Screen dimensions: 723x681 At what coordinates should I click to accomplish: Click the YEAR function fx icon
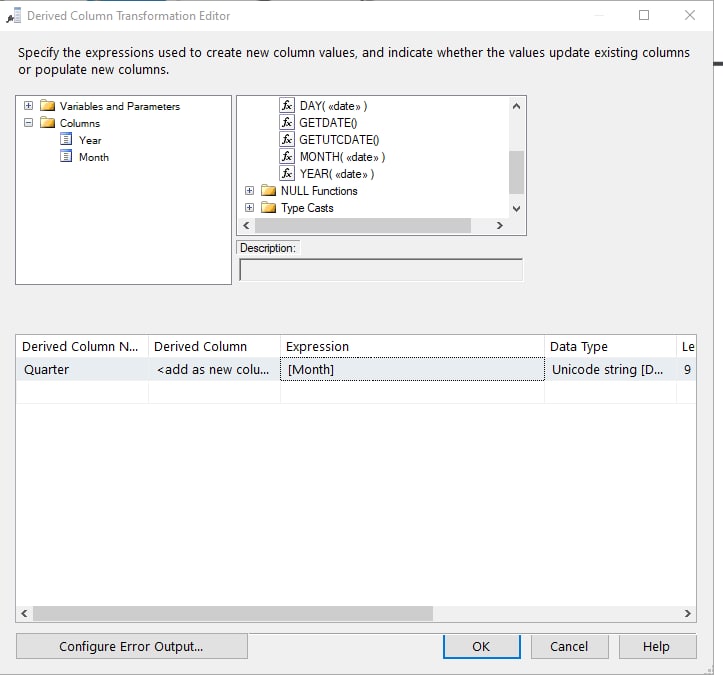click(x=287, y=174)
